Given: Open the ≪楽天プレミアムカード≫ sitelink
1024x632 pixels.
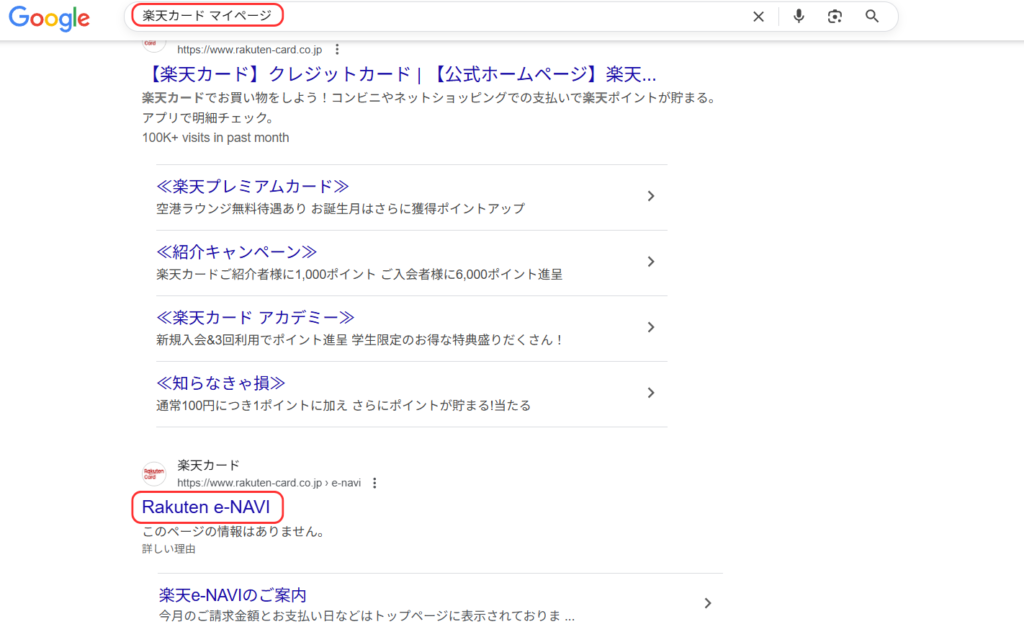Looking at the screenshot, I should (x=252, y=186).
